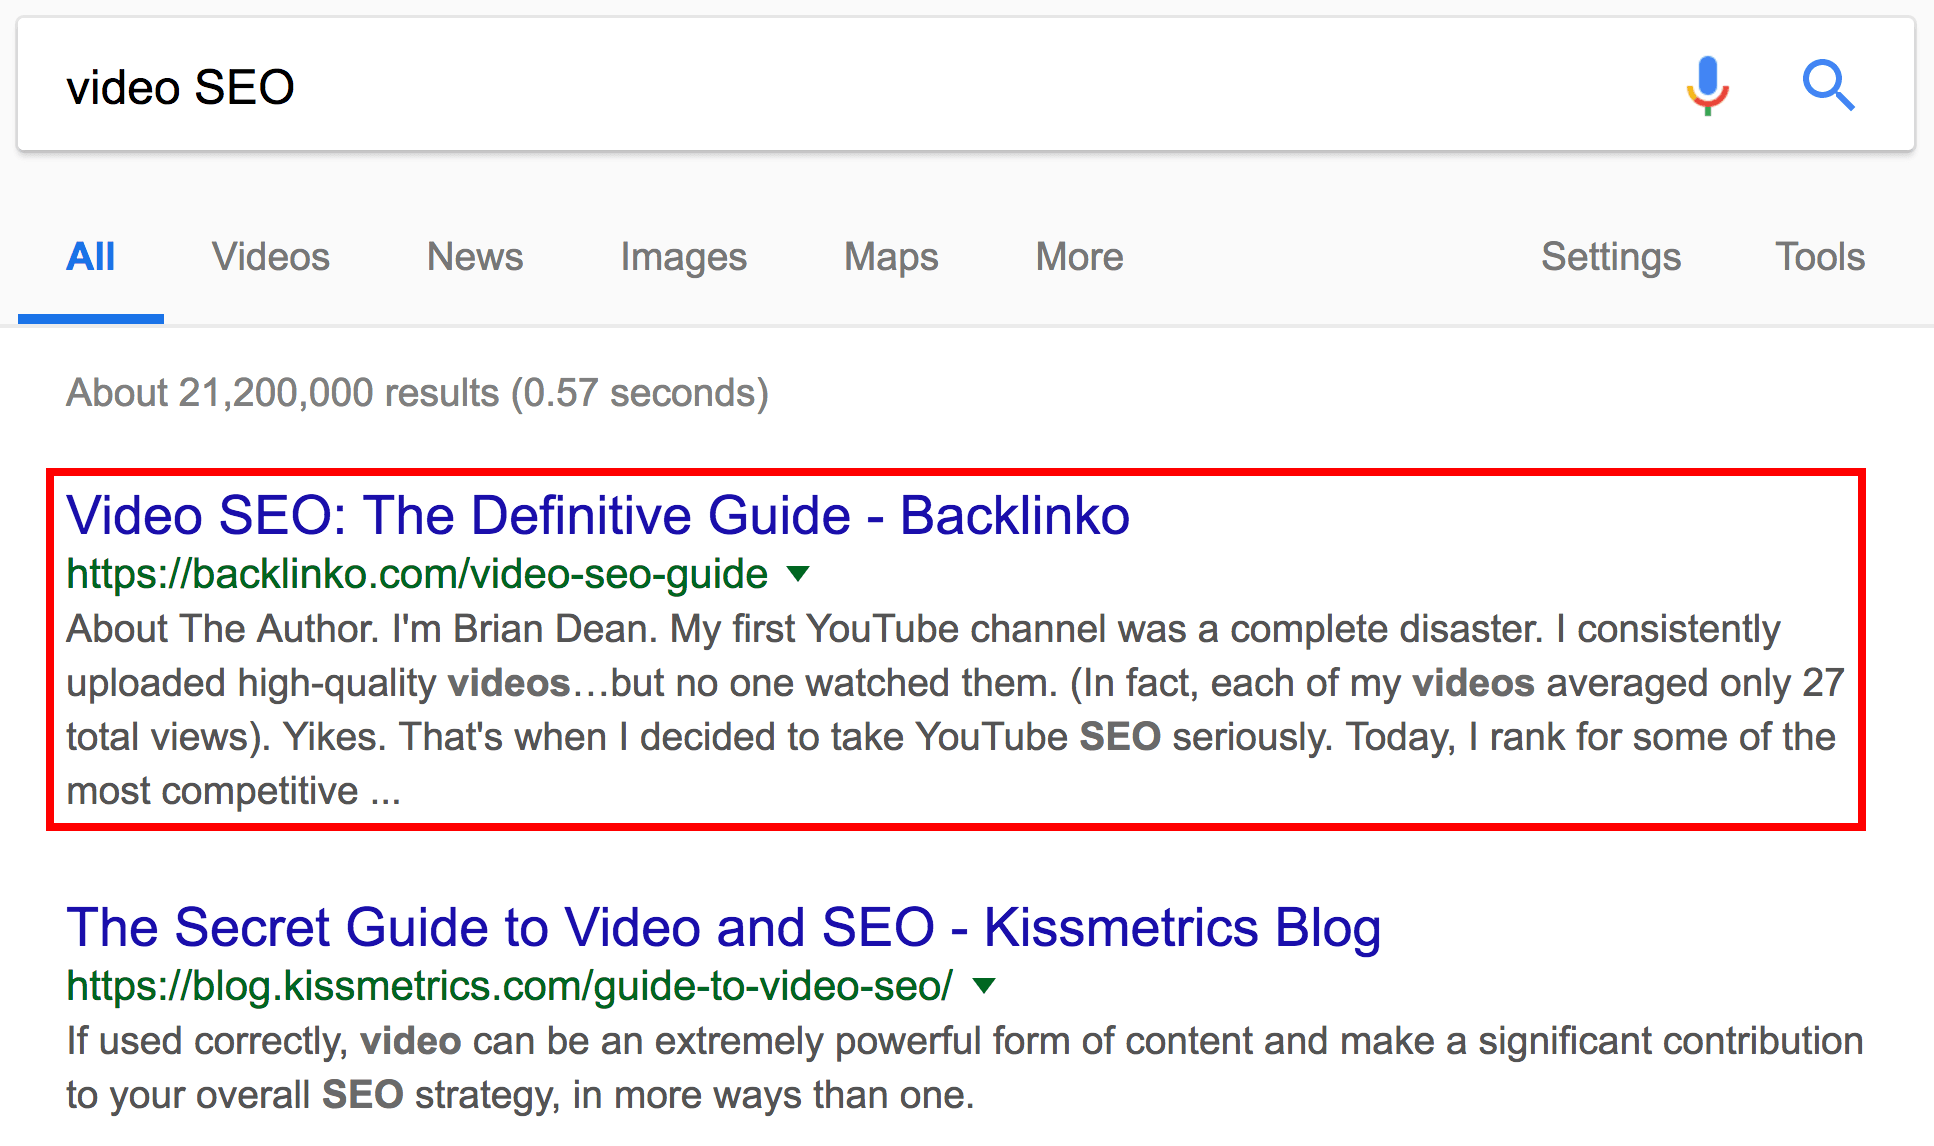The width and height of the screenshot is (1934, 1146).
Task: Expand the More search categories menu
Action: [1080, 257]
